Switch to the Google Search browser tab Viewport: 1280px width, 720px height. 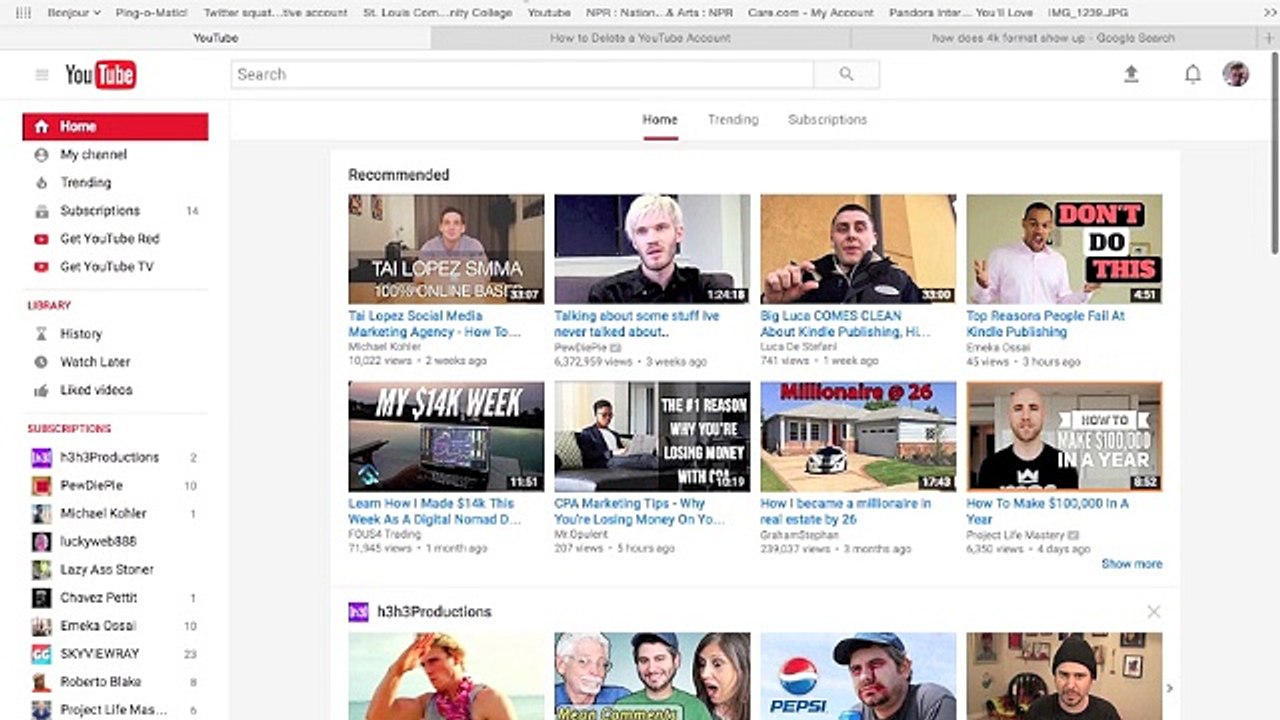pos(1053,38)
